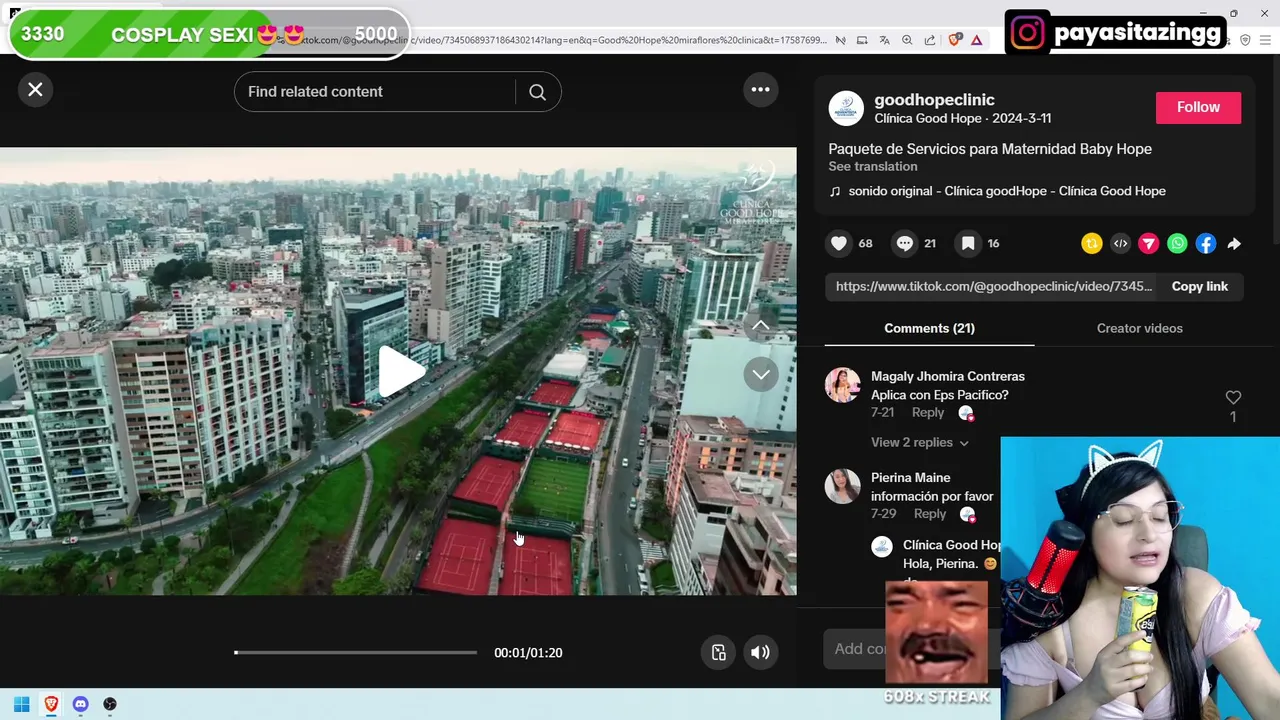The image size is (1280, 720).
Task: Select the video URL text field
Action: [x=991, y=286]
